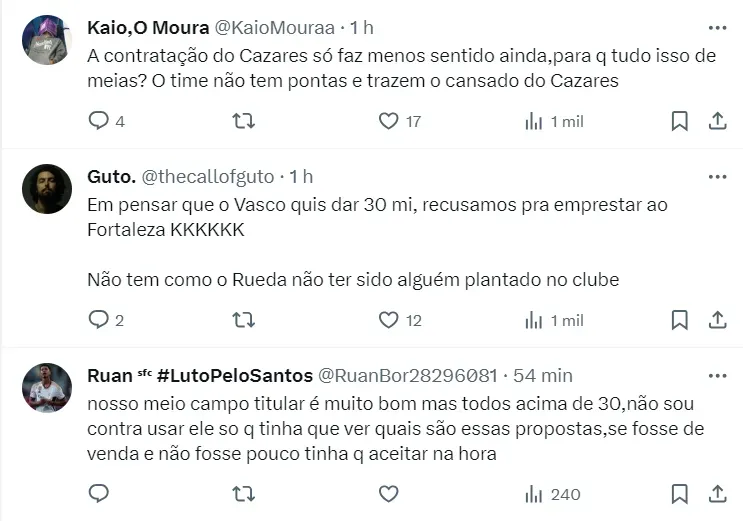Open more options on Kaio's tweet
The height and width of the screenshot is (521, 743).
tap(717, 27)
